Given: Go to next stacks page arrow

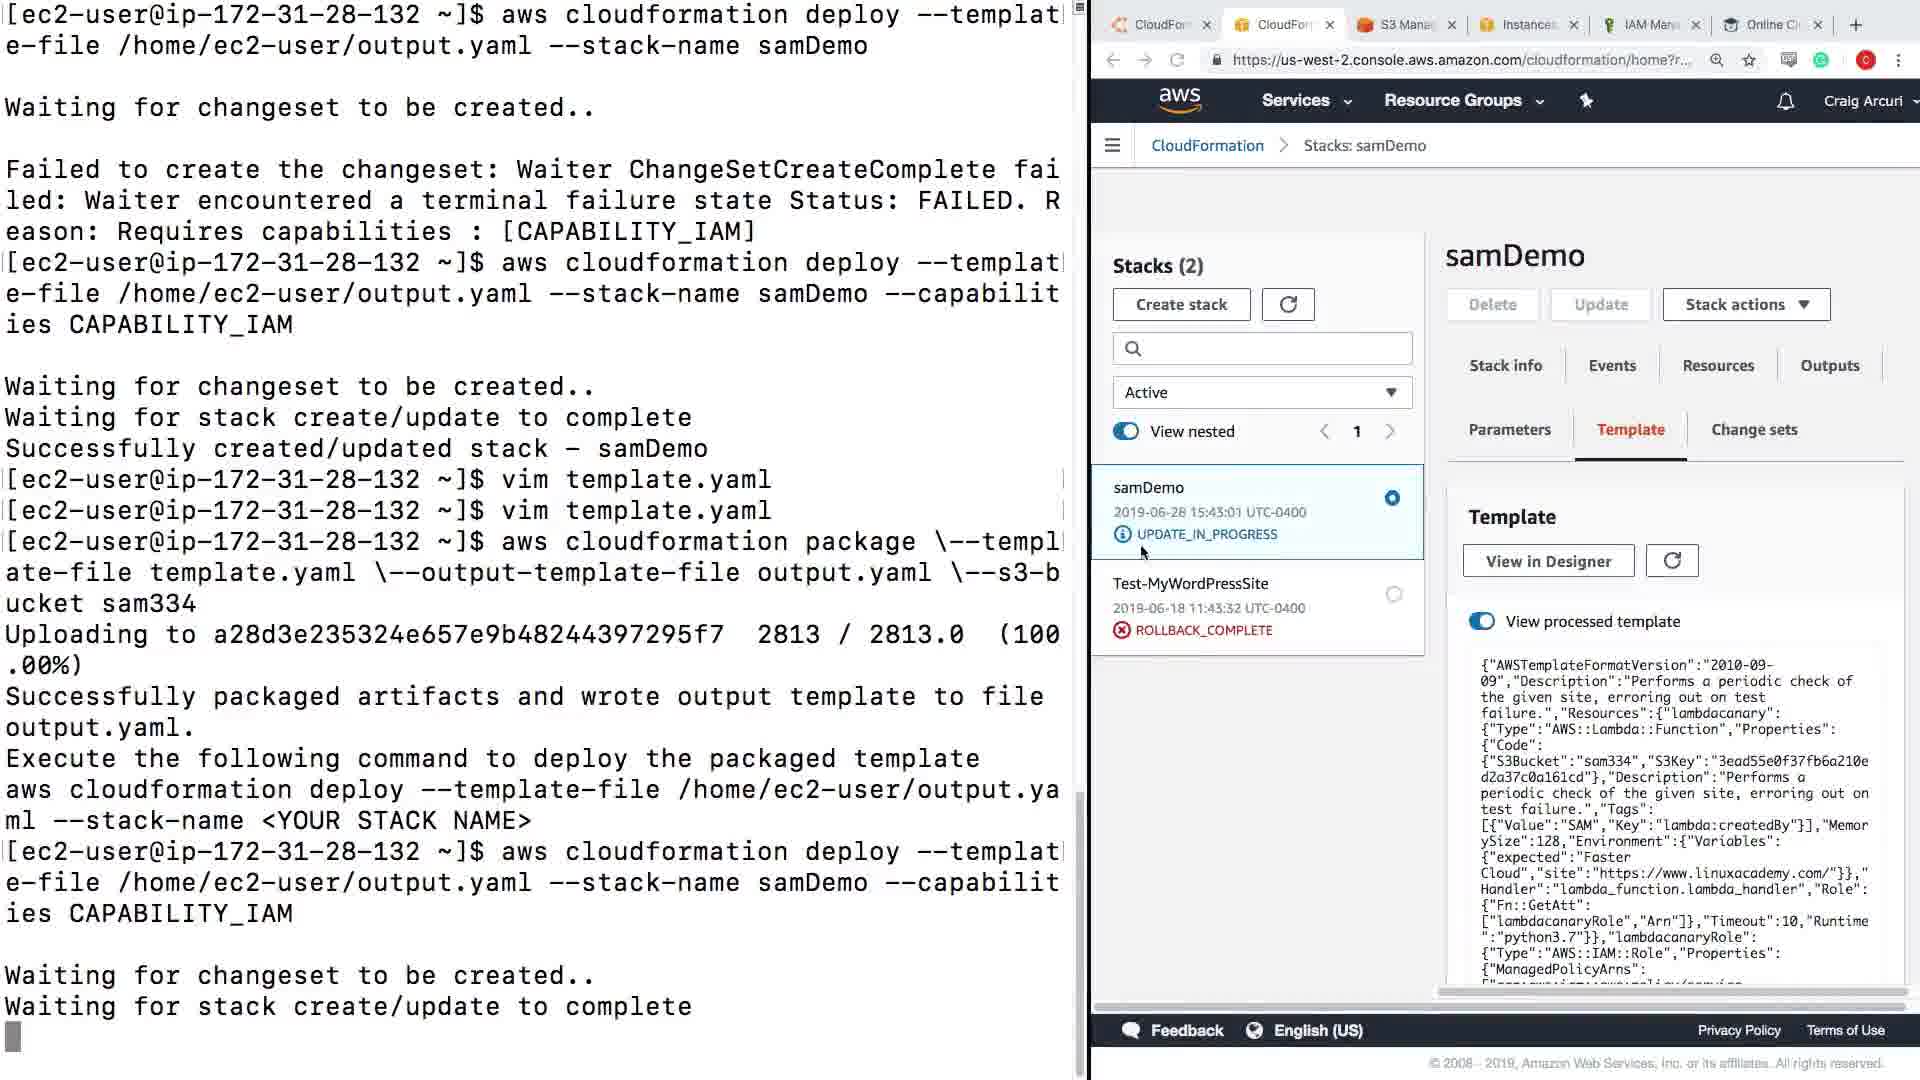Looking at the screenshot, I should pyautogui.click(x=1390, y=432).
